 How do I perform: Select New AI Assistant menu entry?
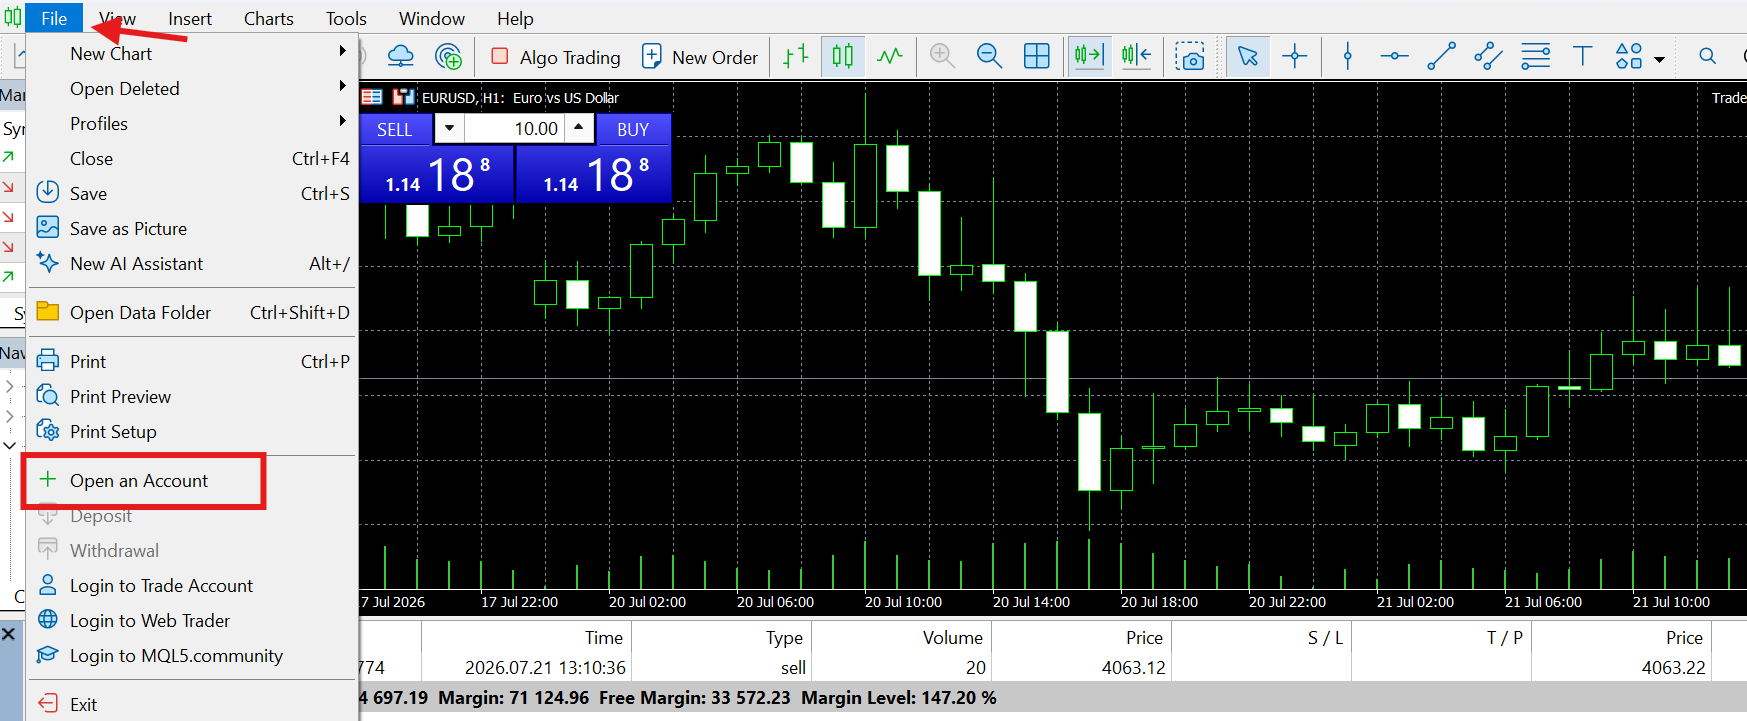click(192, 263)
